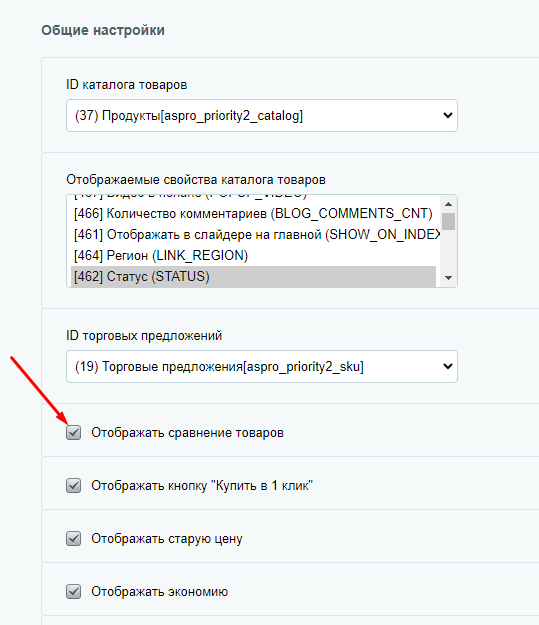Screen dimensions: 539x625
Task: Uncheck "Отображать кнопку Купить в 1 клик" checkbox
Action: pos(73,485)
